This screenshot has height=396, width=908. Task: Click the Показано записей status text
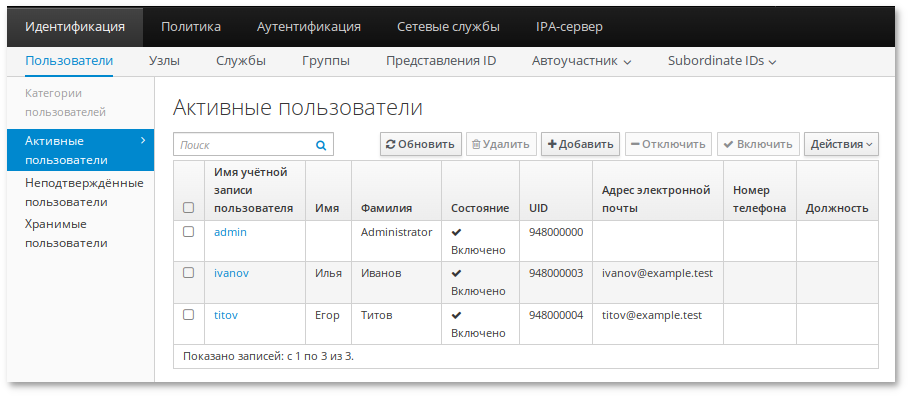coord(268,356)
